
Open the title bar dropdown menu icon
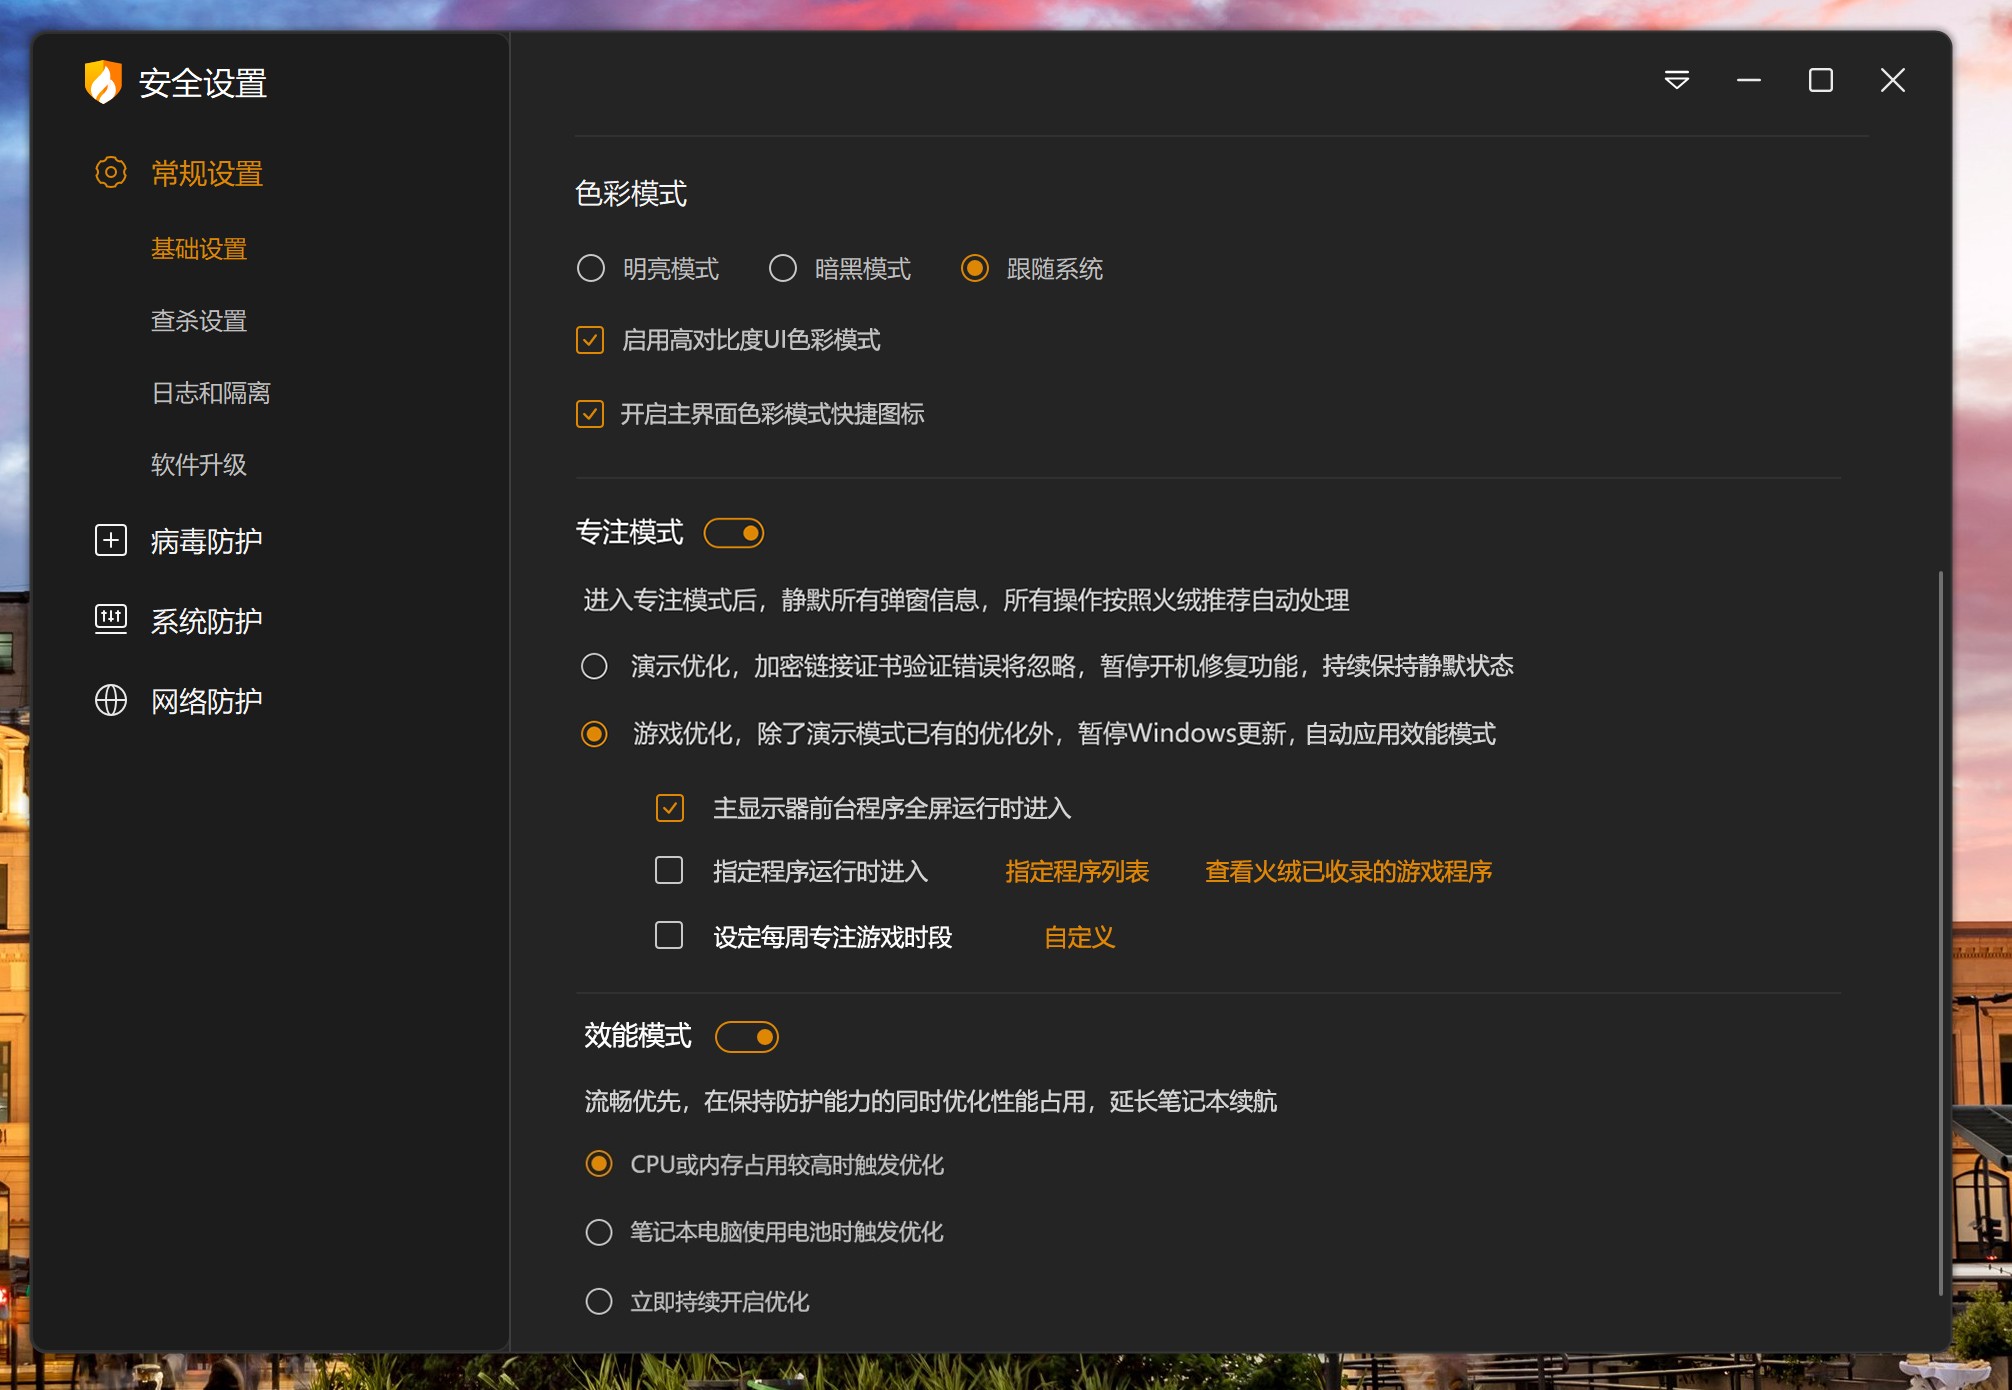[x=1677, y=80]
